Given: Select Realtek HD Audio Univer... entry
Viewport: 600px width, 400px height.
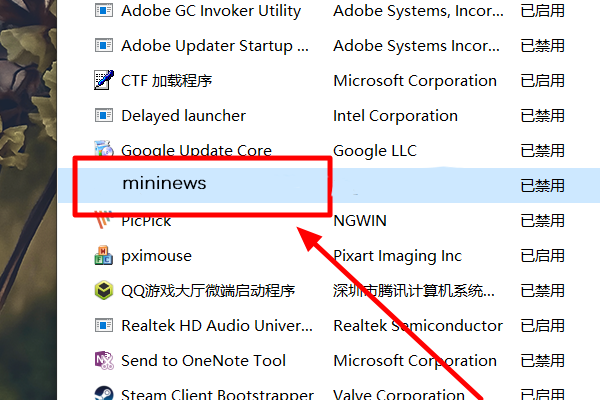Looking at the screenshot, I should coord(217,326).
